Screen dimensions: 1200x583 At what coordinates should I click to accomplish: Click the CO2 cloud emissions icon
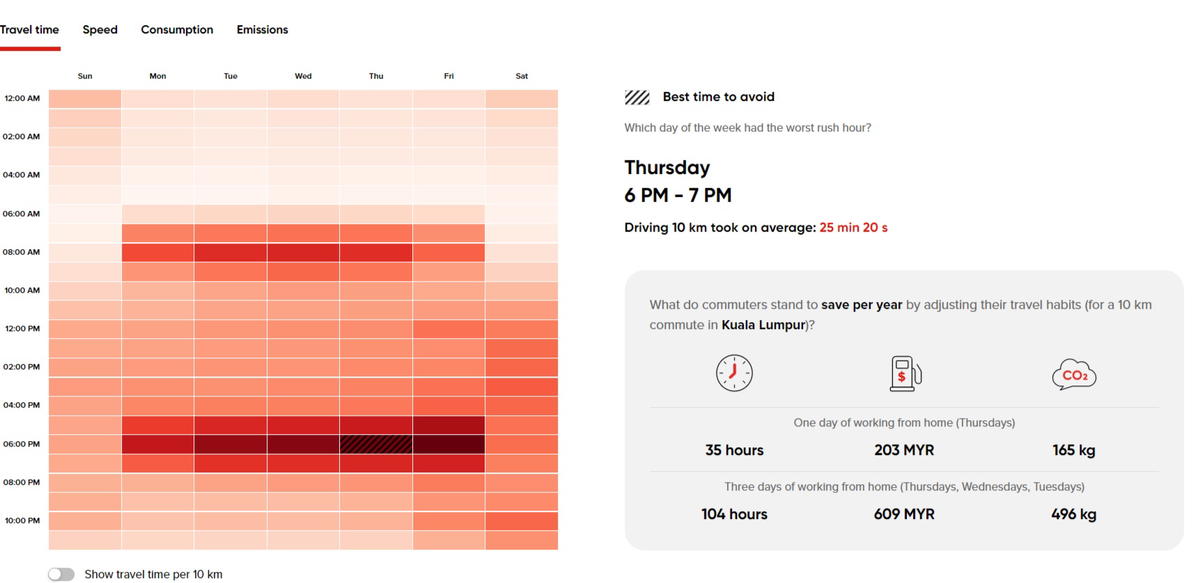click(1074, 374)
